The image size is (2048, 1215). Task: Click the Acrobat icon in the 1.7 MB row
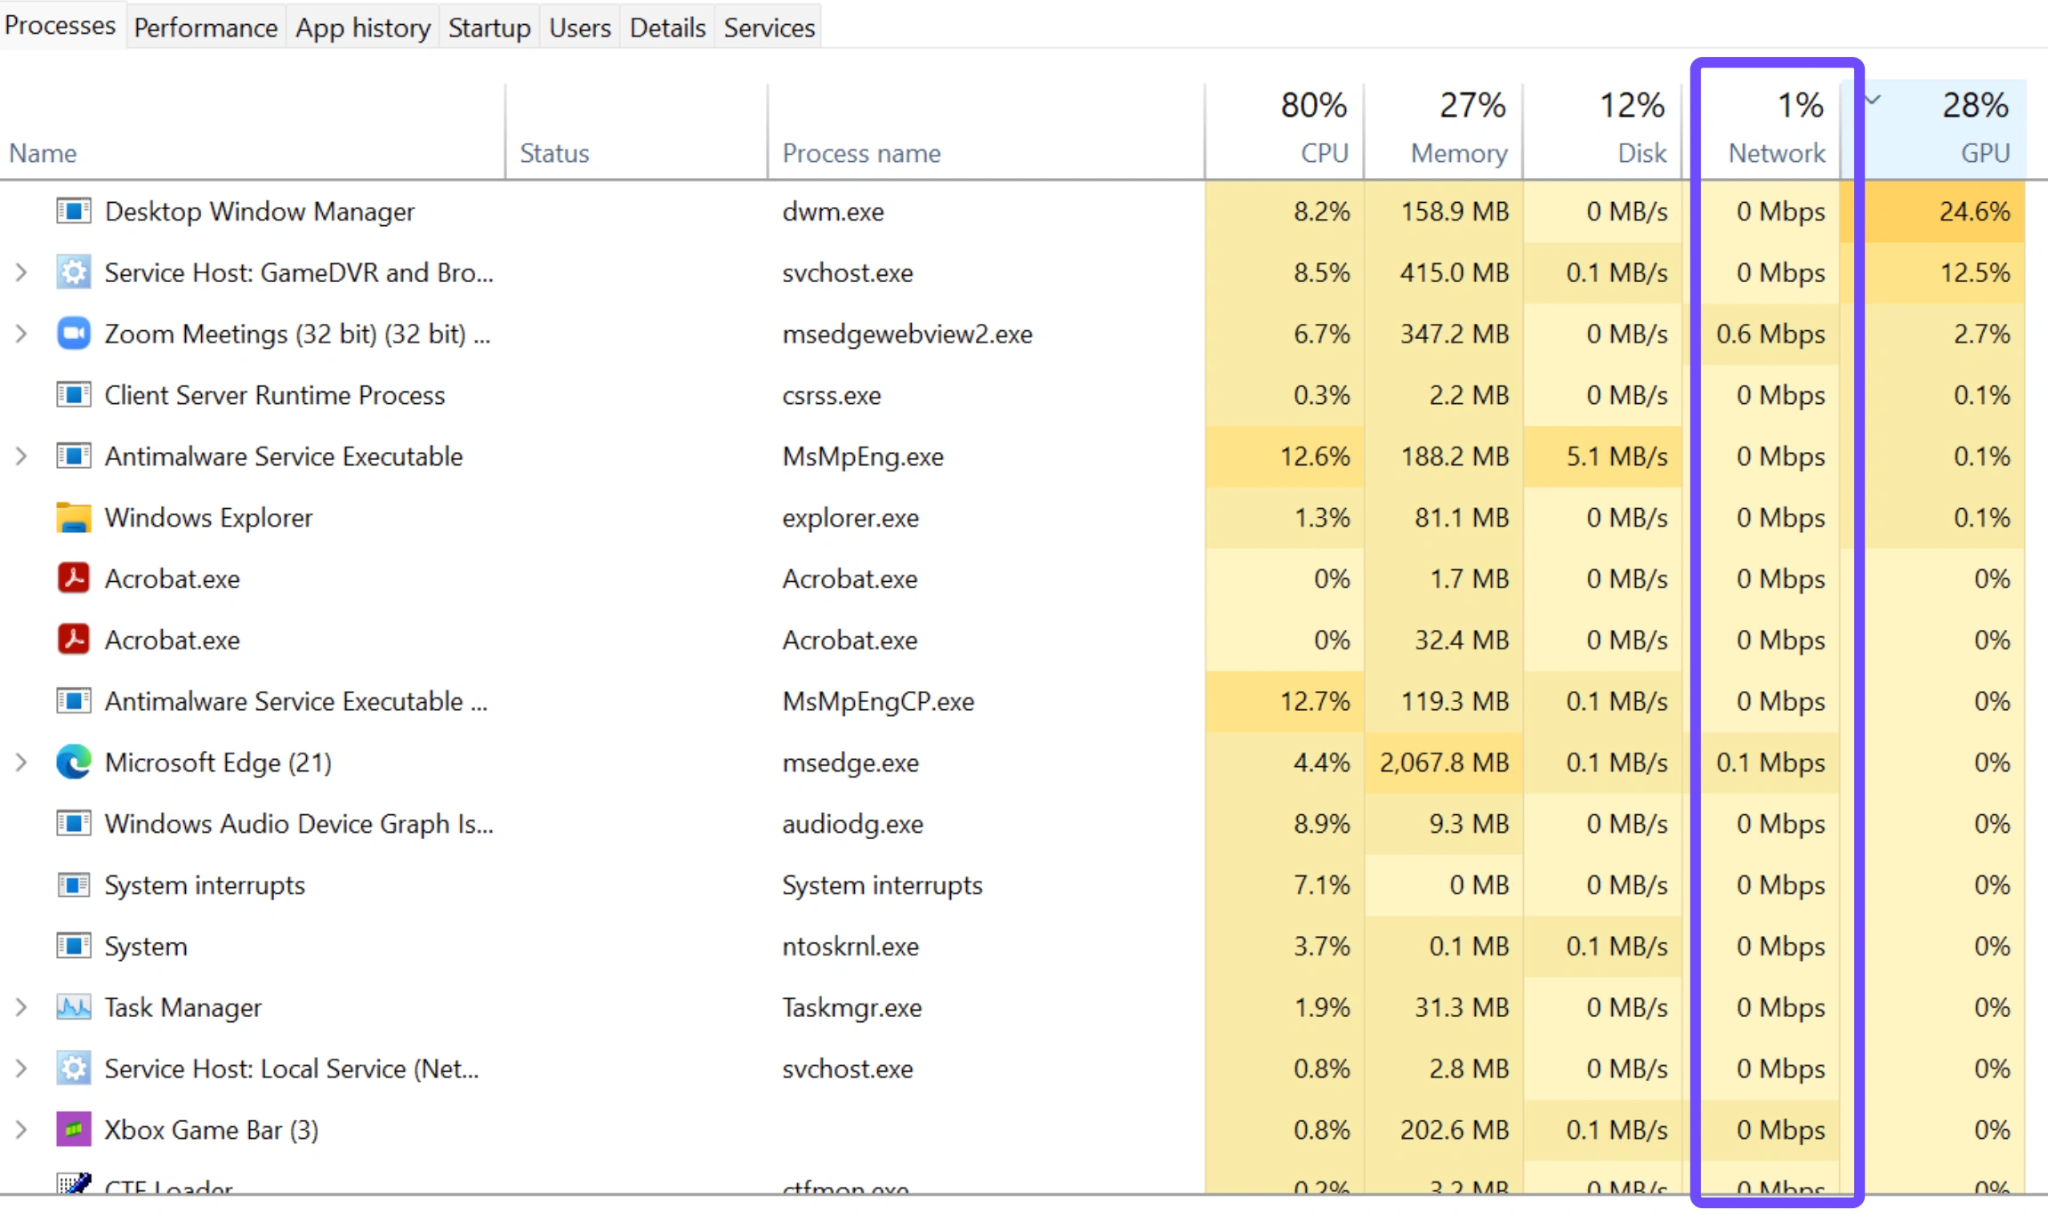[73, 578]
